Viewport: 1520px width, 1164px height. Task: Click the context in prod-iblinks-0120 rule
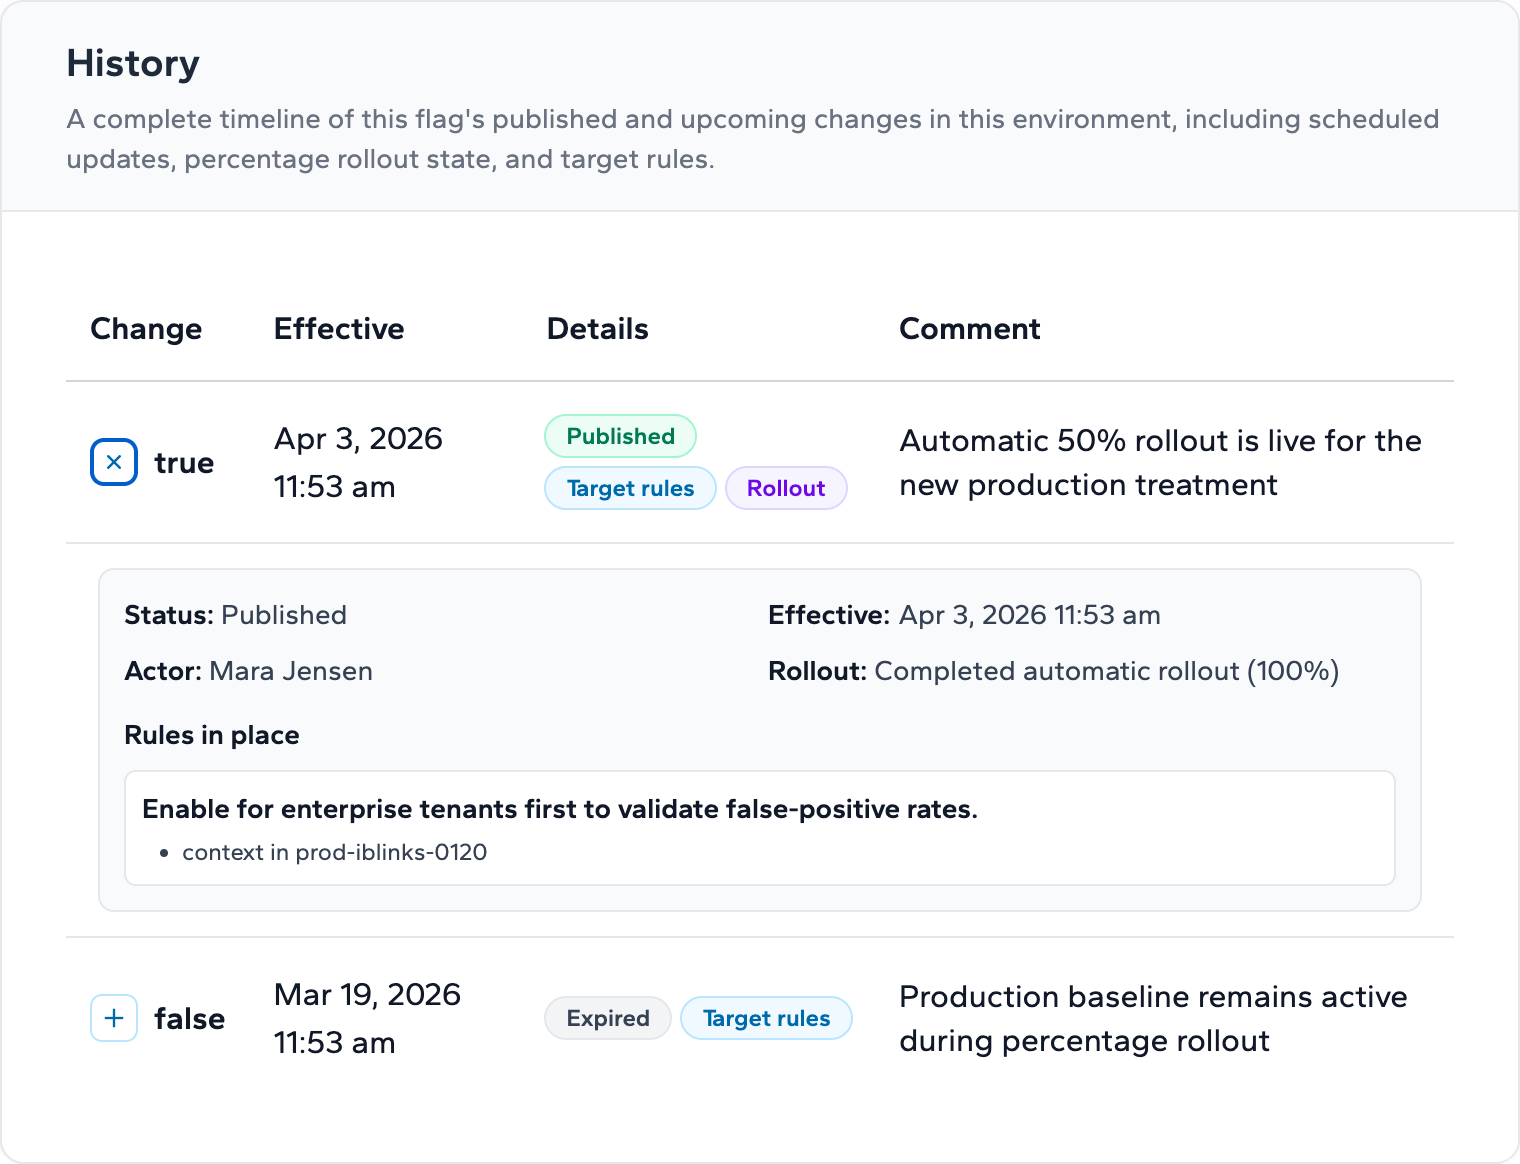click(334, 852)
